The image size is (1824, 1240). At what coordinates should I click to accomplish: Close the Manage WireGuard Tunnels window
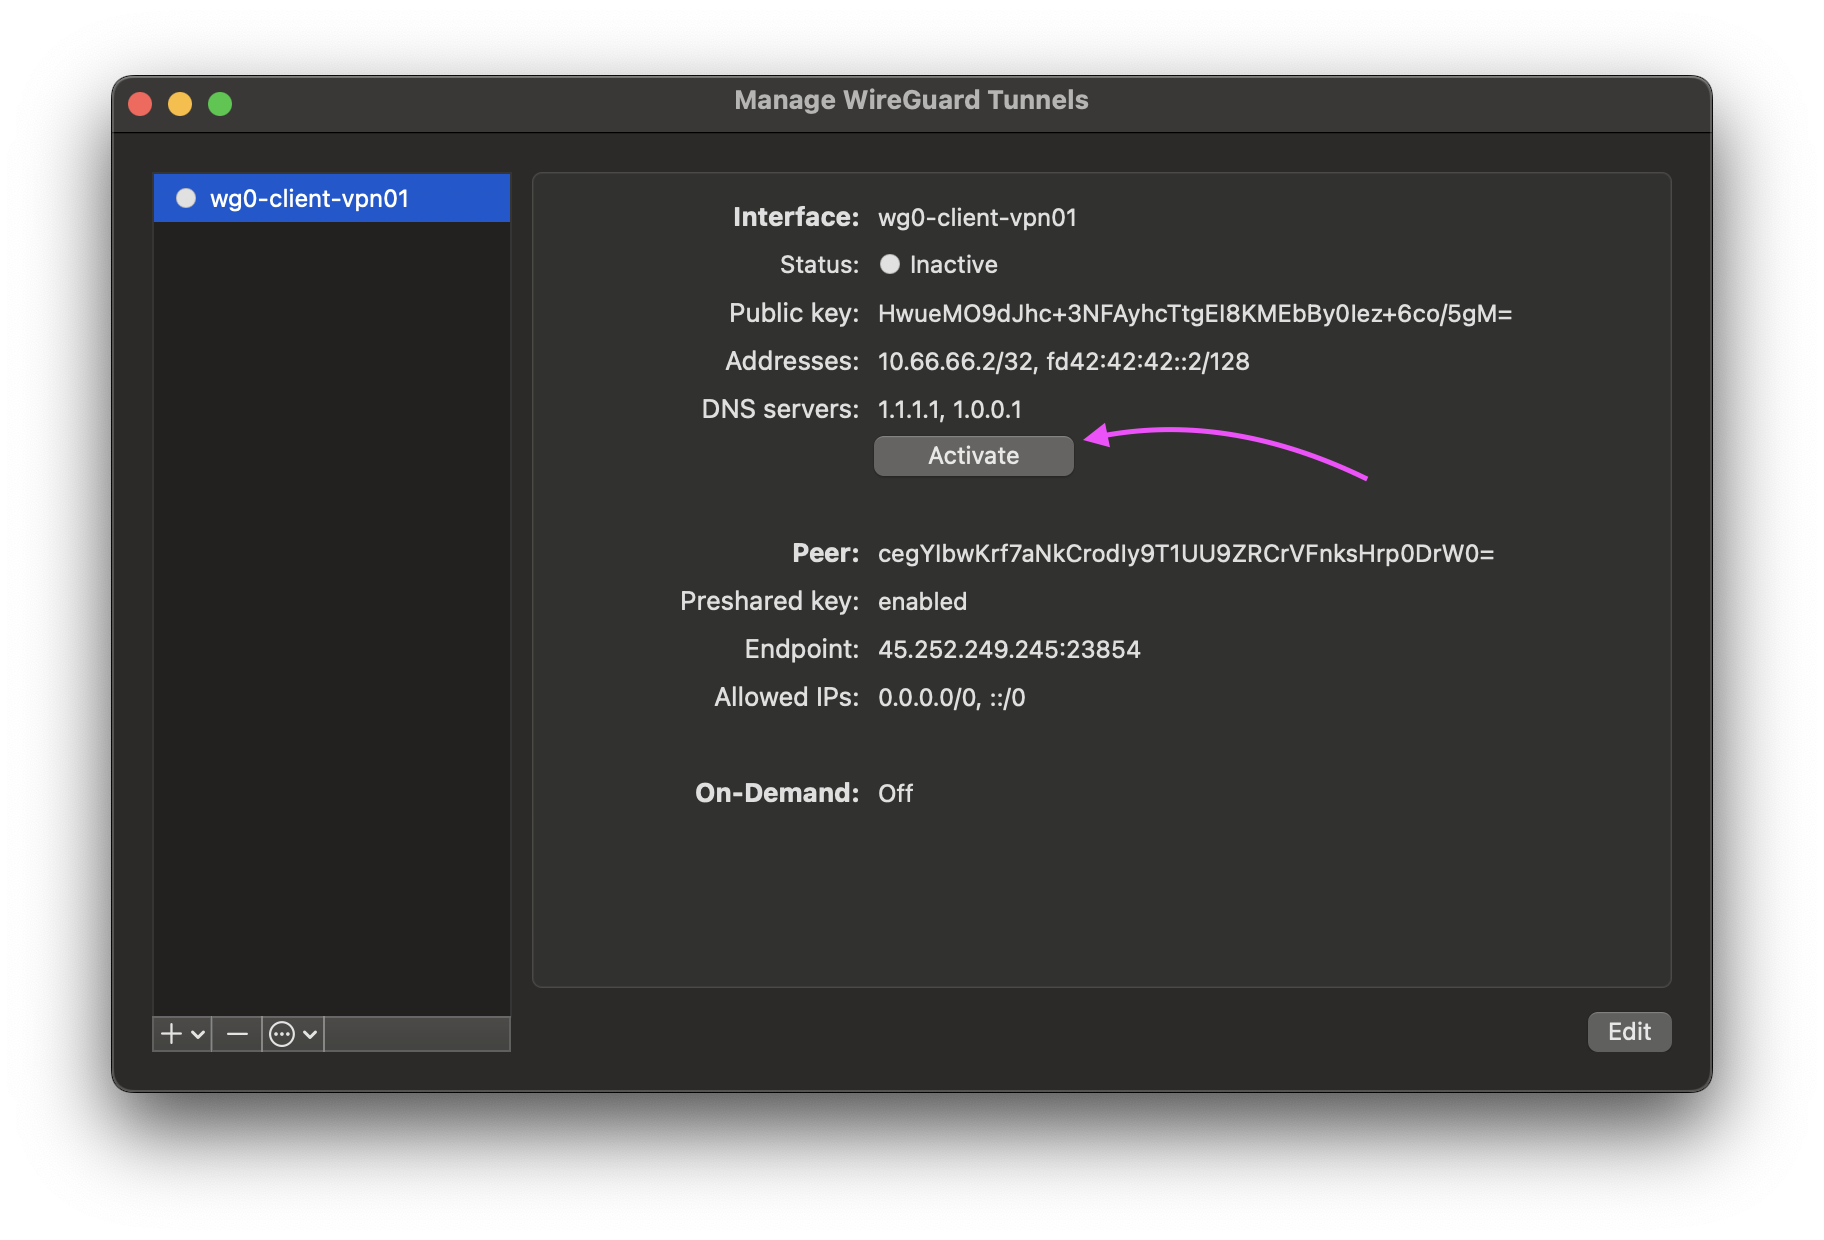click(x=140, y=104)
